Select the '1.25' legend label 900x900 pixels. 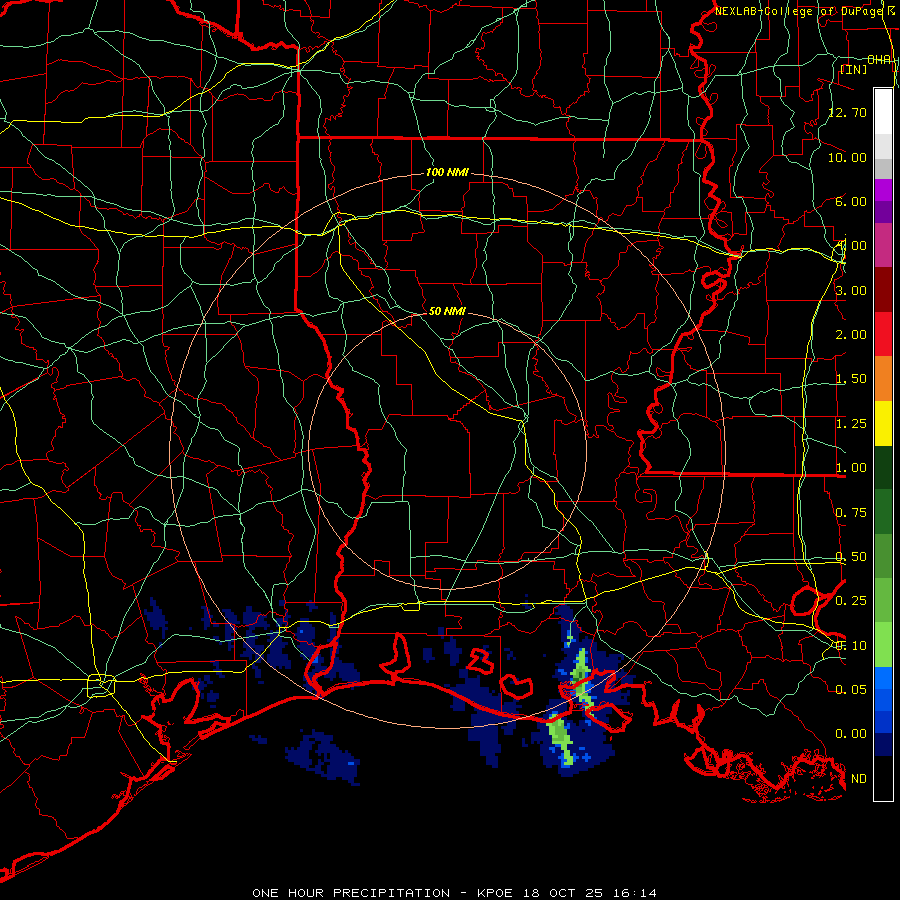[x=851, y=424]
